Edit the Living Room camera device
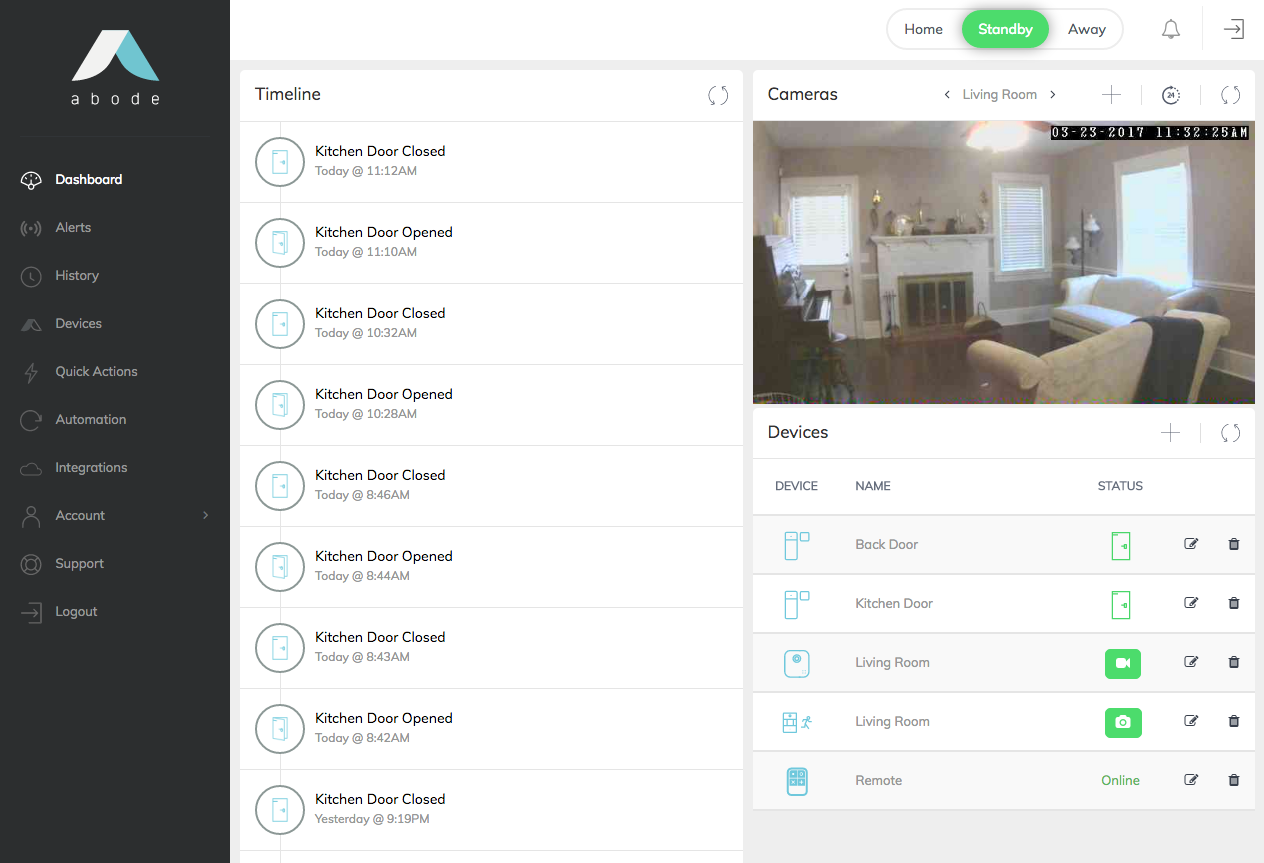Screen dimensions: 1264x863 tap(1191, 662)
